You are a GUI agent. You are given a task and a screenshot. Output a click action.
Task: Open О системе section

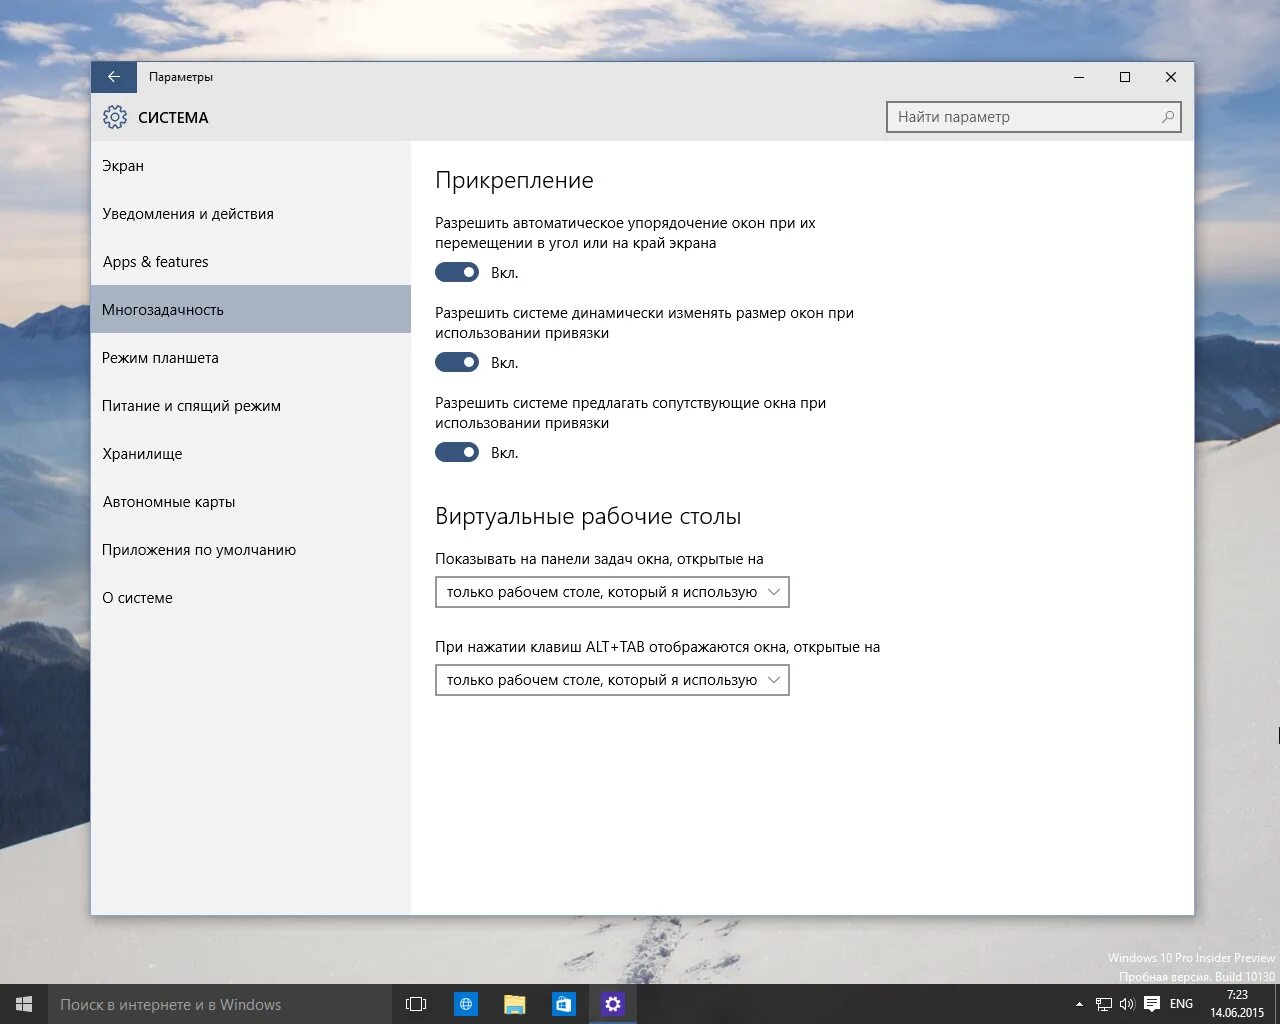[251, 598]
